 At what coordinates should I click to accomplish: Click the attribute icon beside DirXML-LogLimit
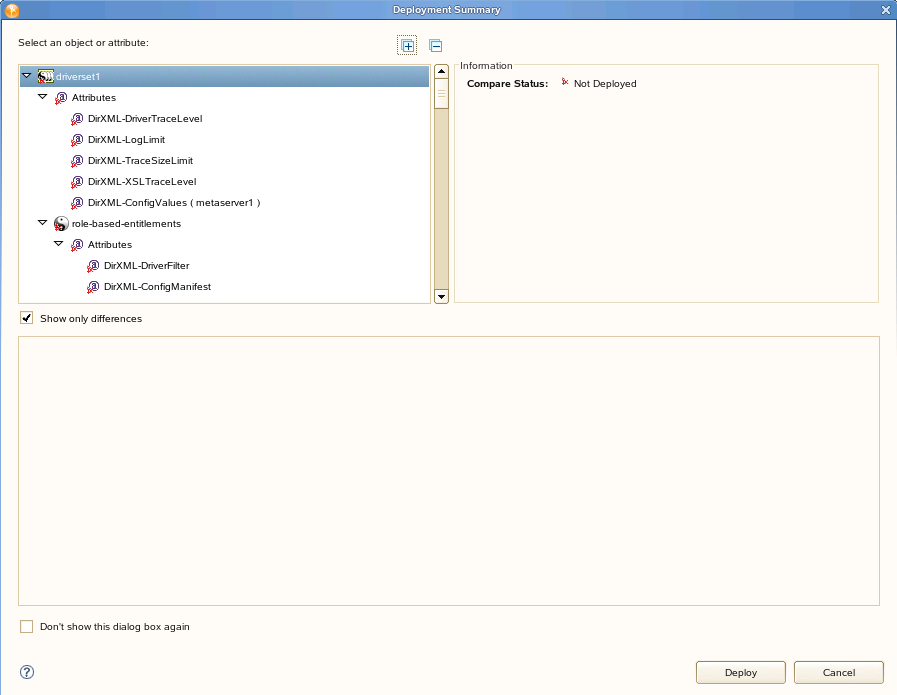[77, 140]
